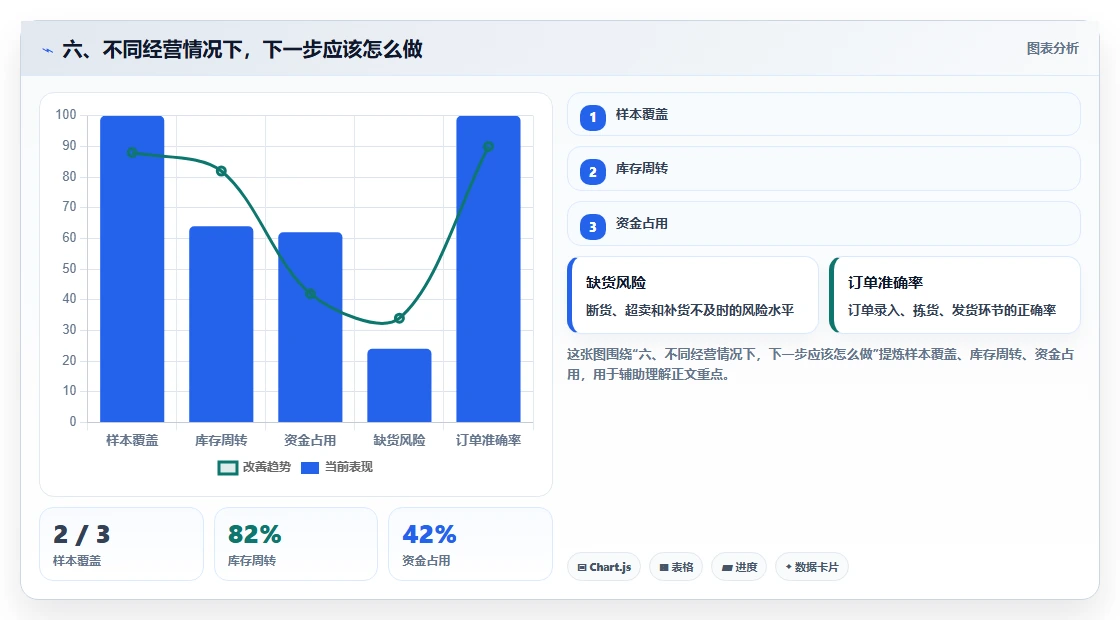Click trend line point on 订单准确率
Image resolution: width=1120 pixels, height=620 pixels.
click(489, 146)
